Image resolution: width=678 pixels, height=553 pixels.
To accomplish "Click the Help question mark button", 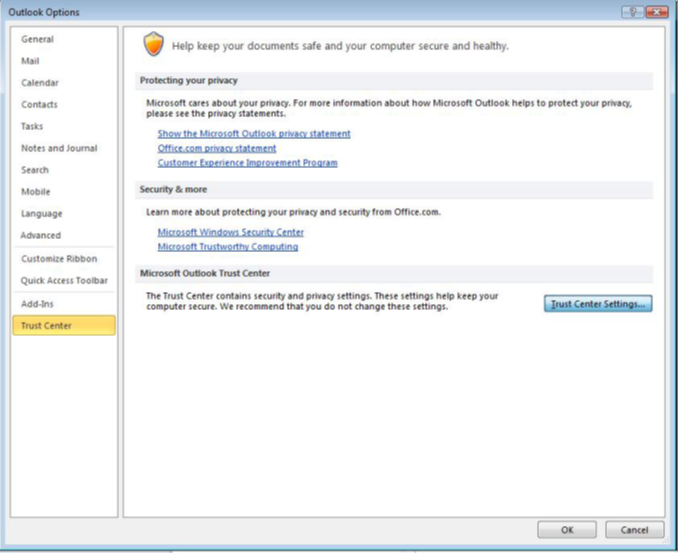I will click(633, 12).
